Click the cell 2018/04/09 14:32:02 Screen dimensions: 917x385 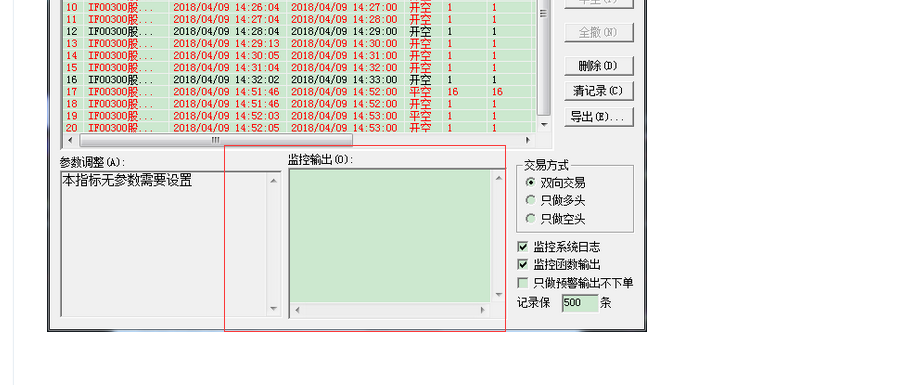pyautogui.click(x=226, y=80)
